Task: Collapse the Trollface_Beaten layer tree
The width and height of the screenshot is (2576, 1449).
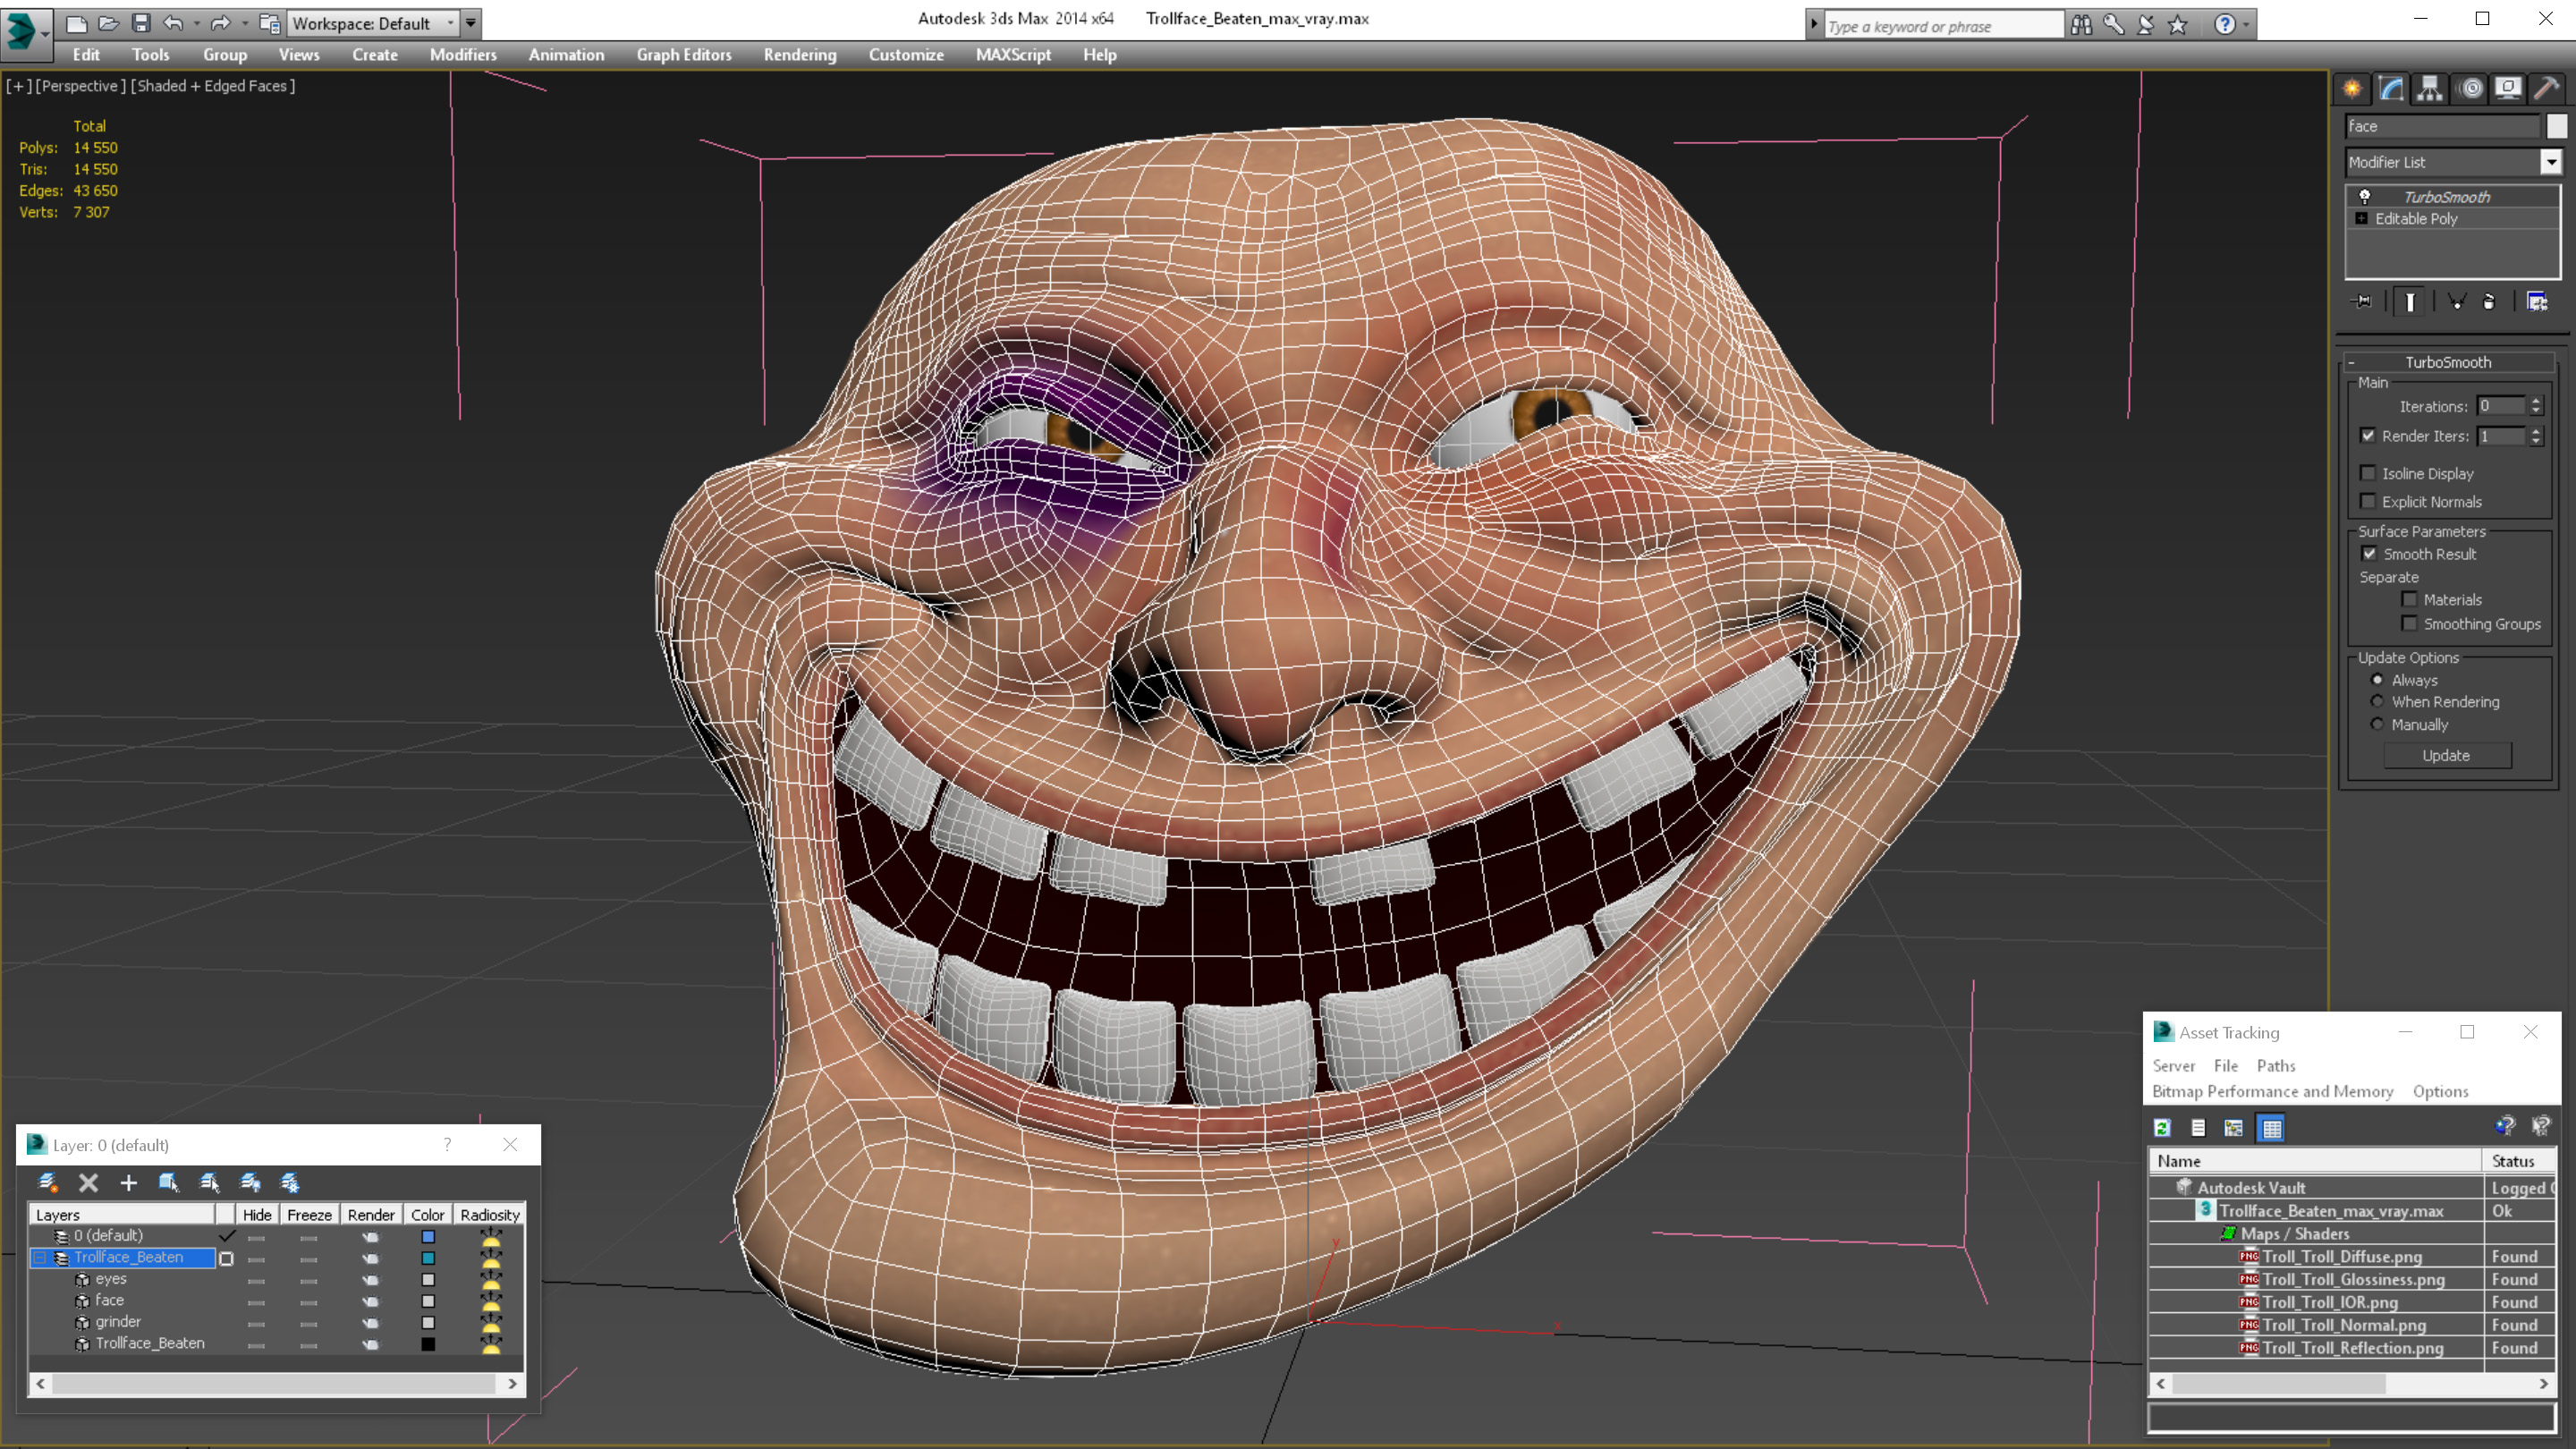Action: point(40,1258)
